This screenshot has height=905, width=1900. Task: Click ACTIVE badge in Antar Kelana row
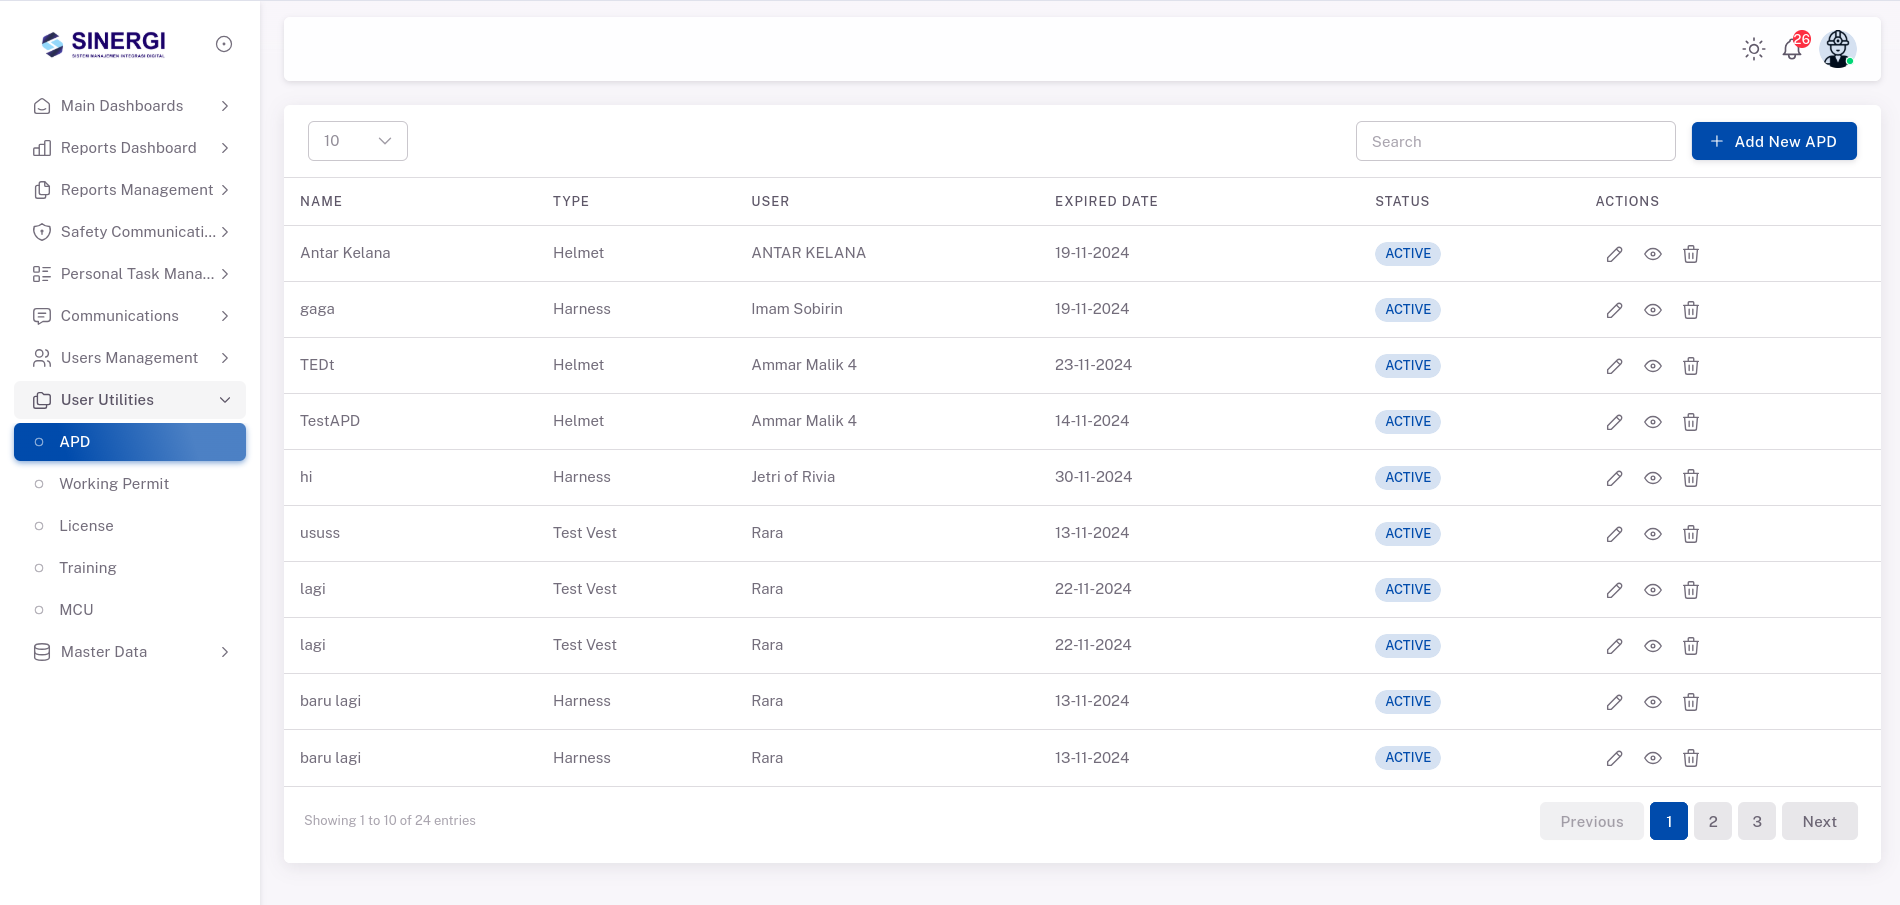point(1408,254)
